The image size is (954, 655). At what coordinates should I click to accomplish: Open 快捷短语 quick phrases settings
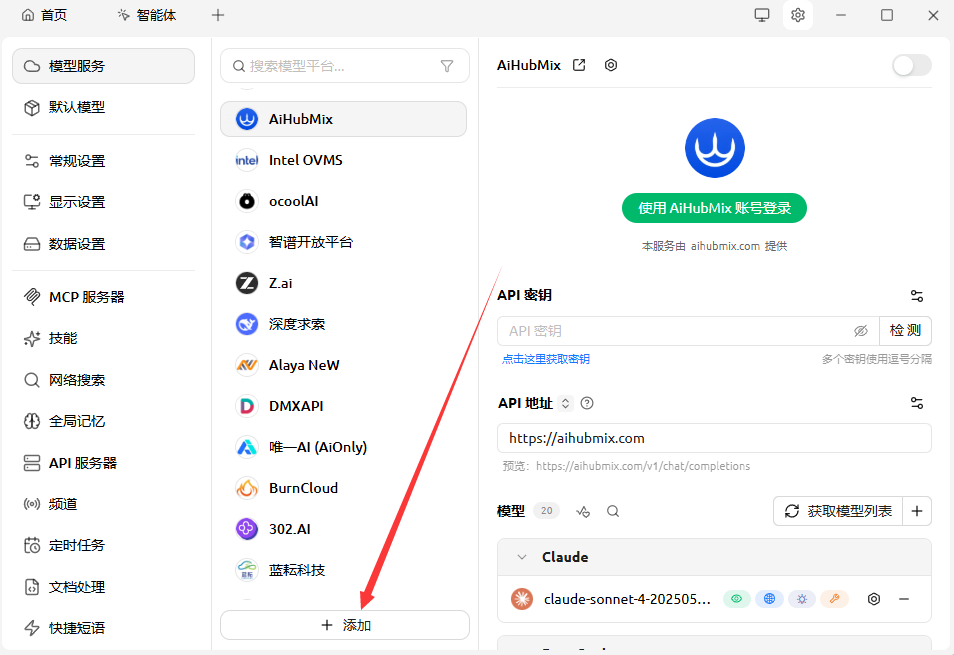click(103, 628)
